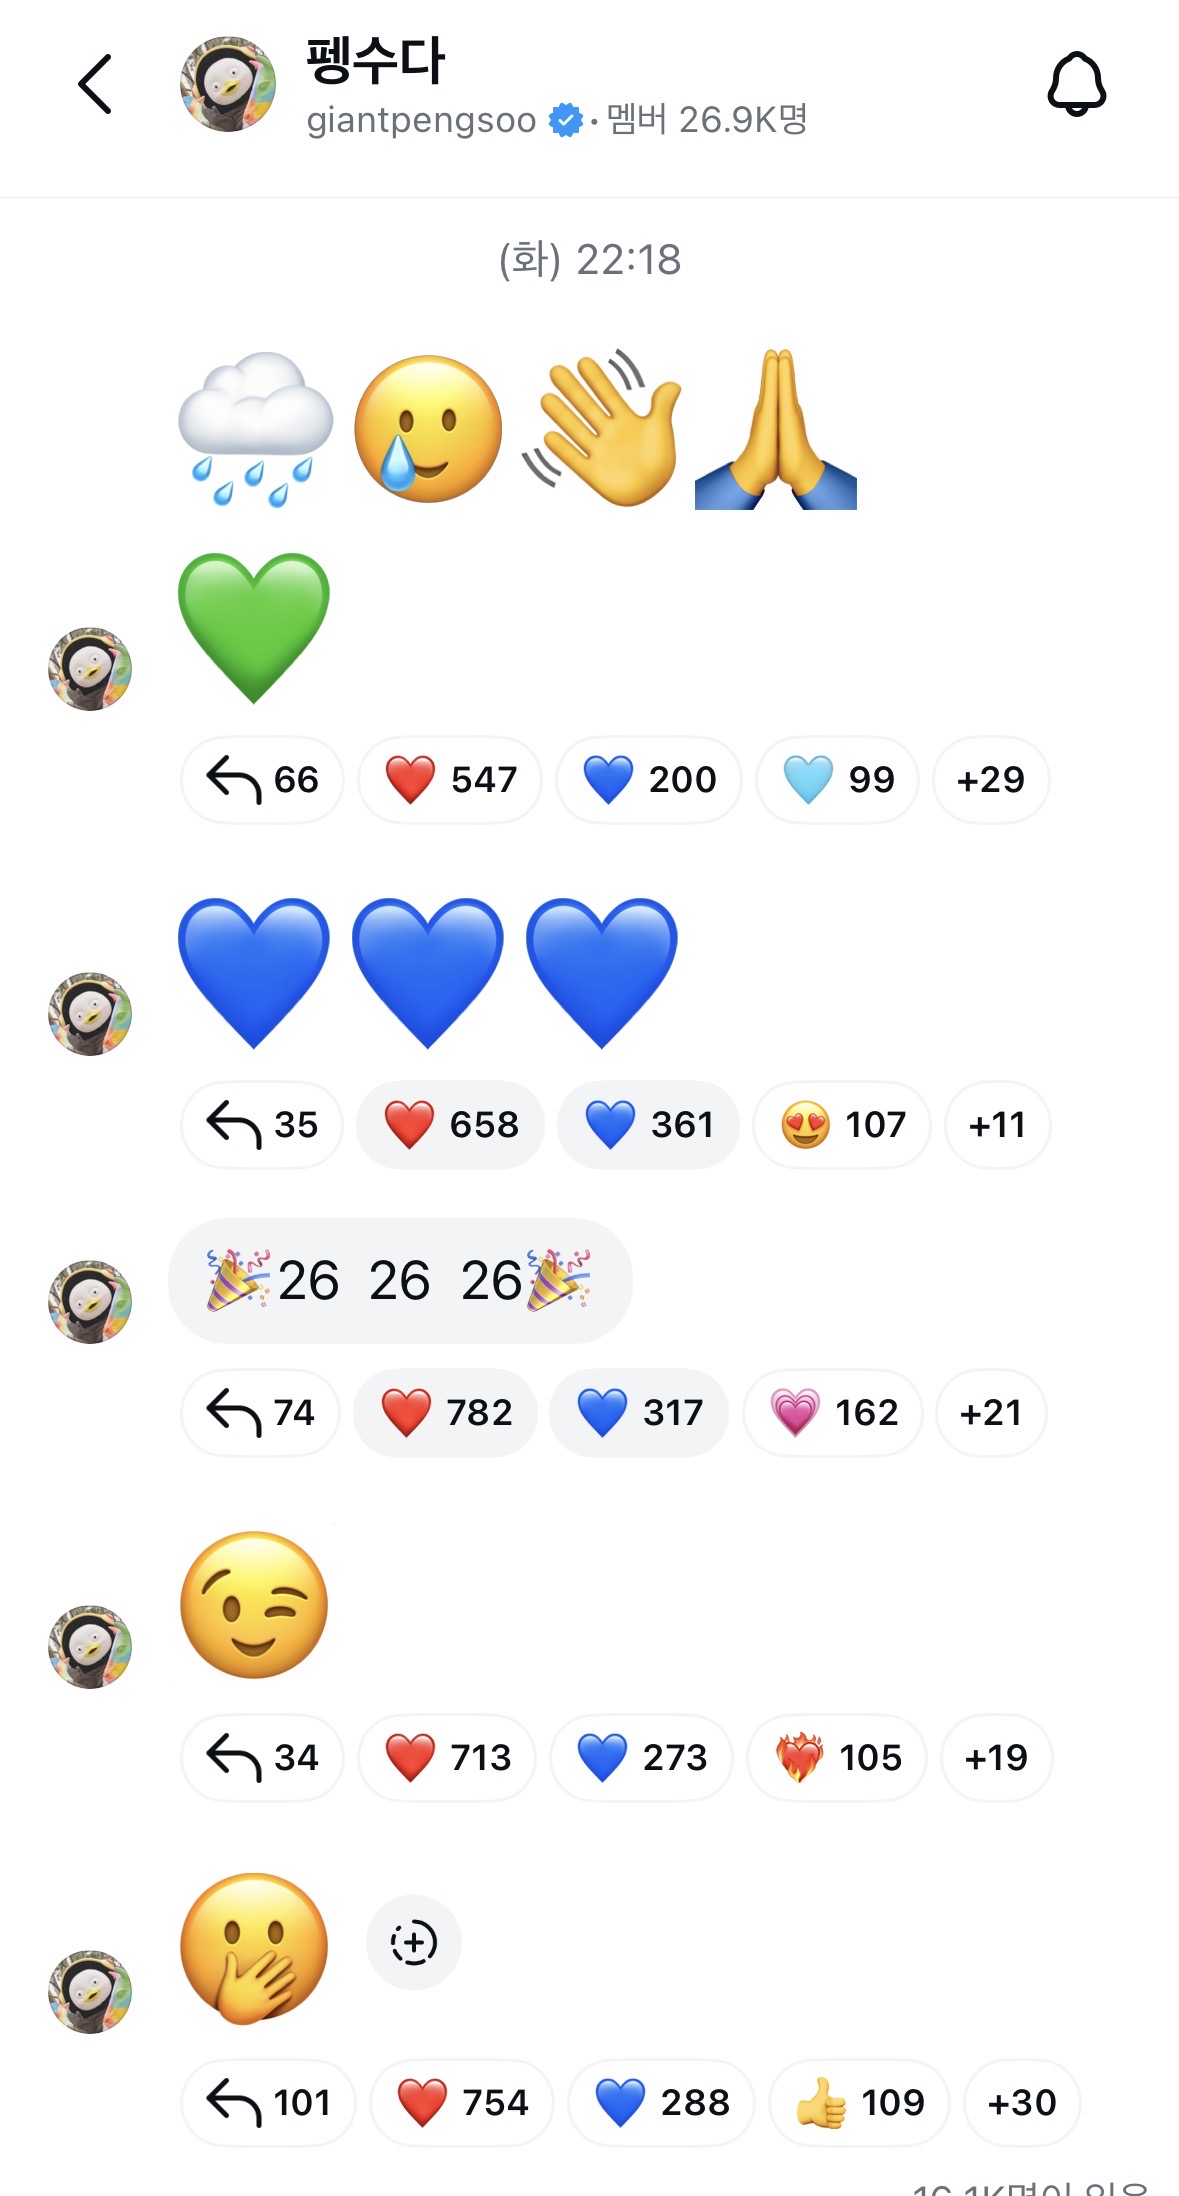Tap the channel profile picture in the header
The width and height of the screenshot is (1179, 2196).
(228, 84)
